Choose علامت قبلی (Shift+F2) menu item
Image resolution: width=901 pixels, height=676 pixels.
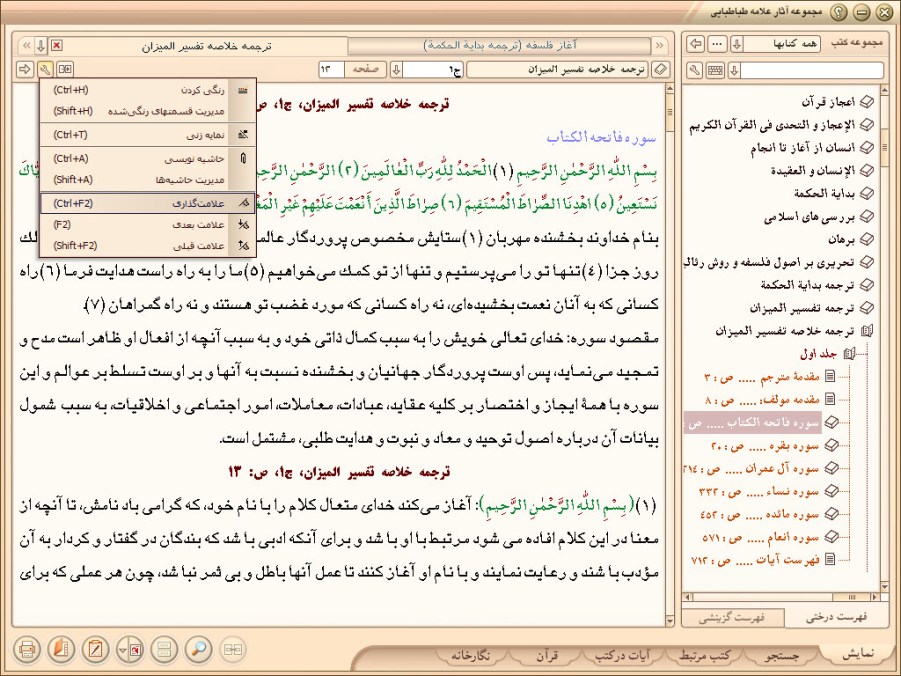coord(148,245)
